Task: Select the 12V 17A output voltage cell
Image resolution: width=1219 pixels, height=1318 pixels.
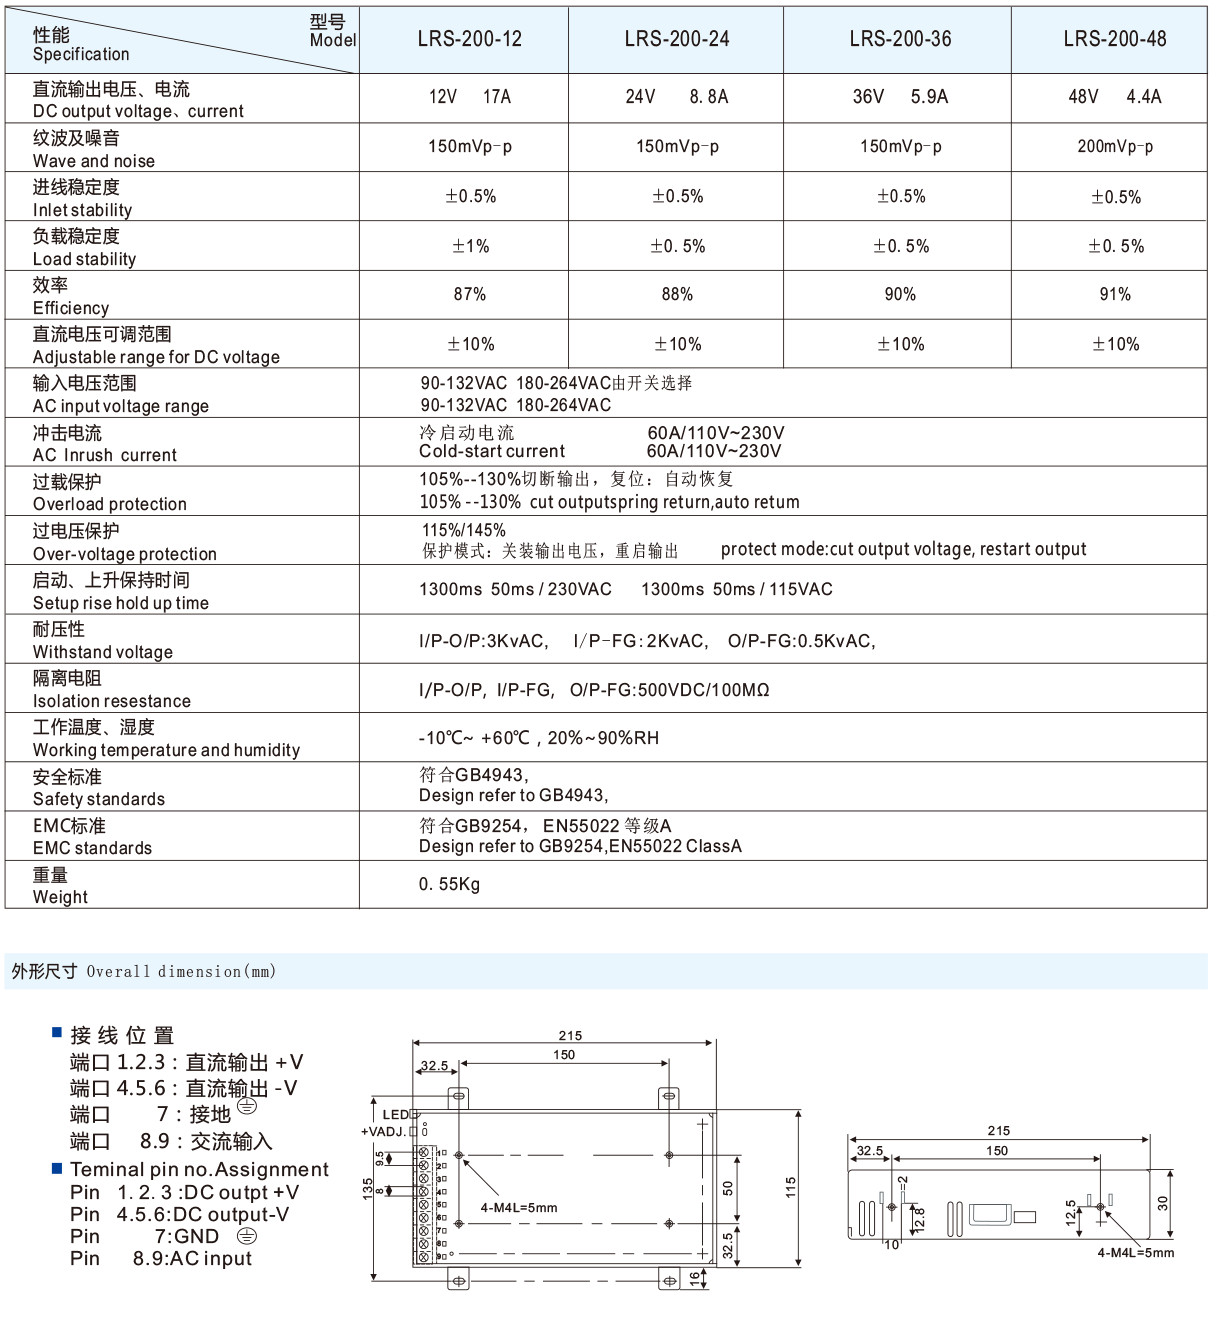Action: pyautogui.click(x=469, y=96)
